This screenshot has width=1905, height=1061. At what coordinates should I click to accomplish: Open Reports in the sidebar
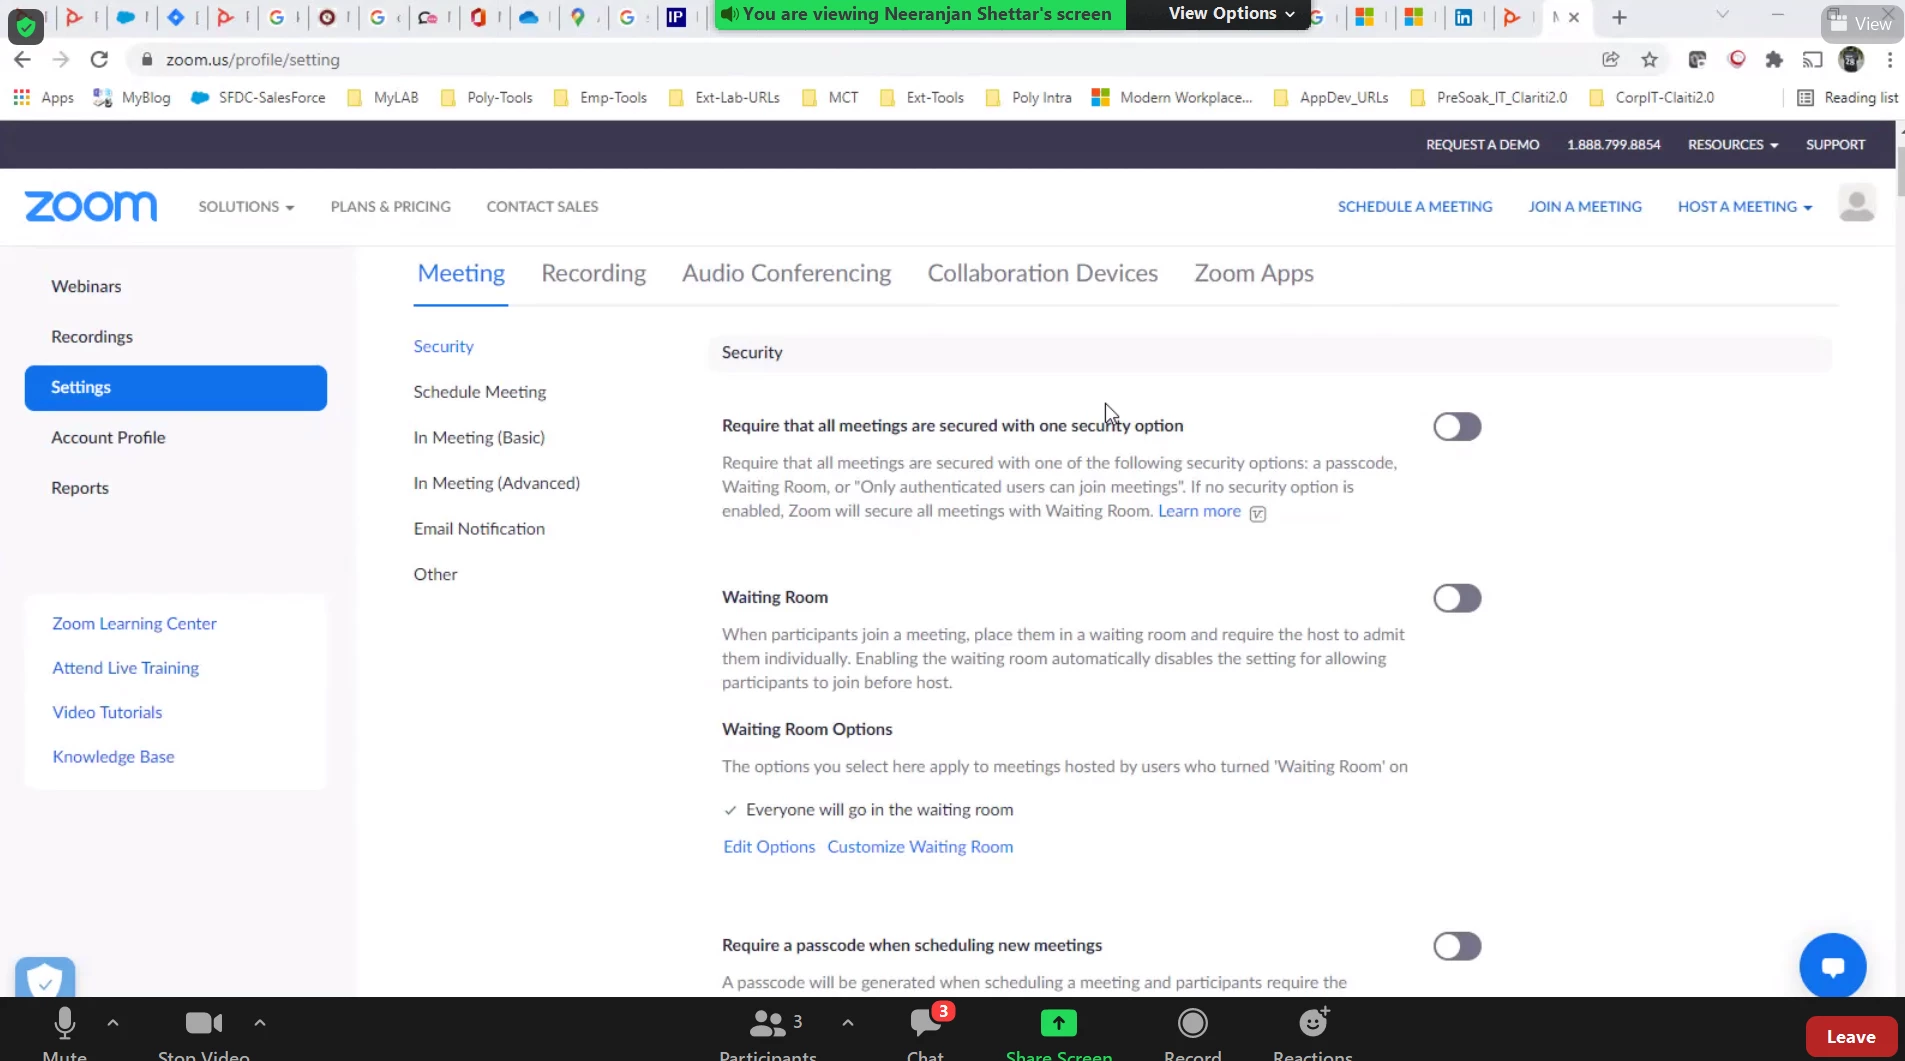pyautogui.click(x=80, y=487)
